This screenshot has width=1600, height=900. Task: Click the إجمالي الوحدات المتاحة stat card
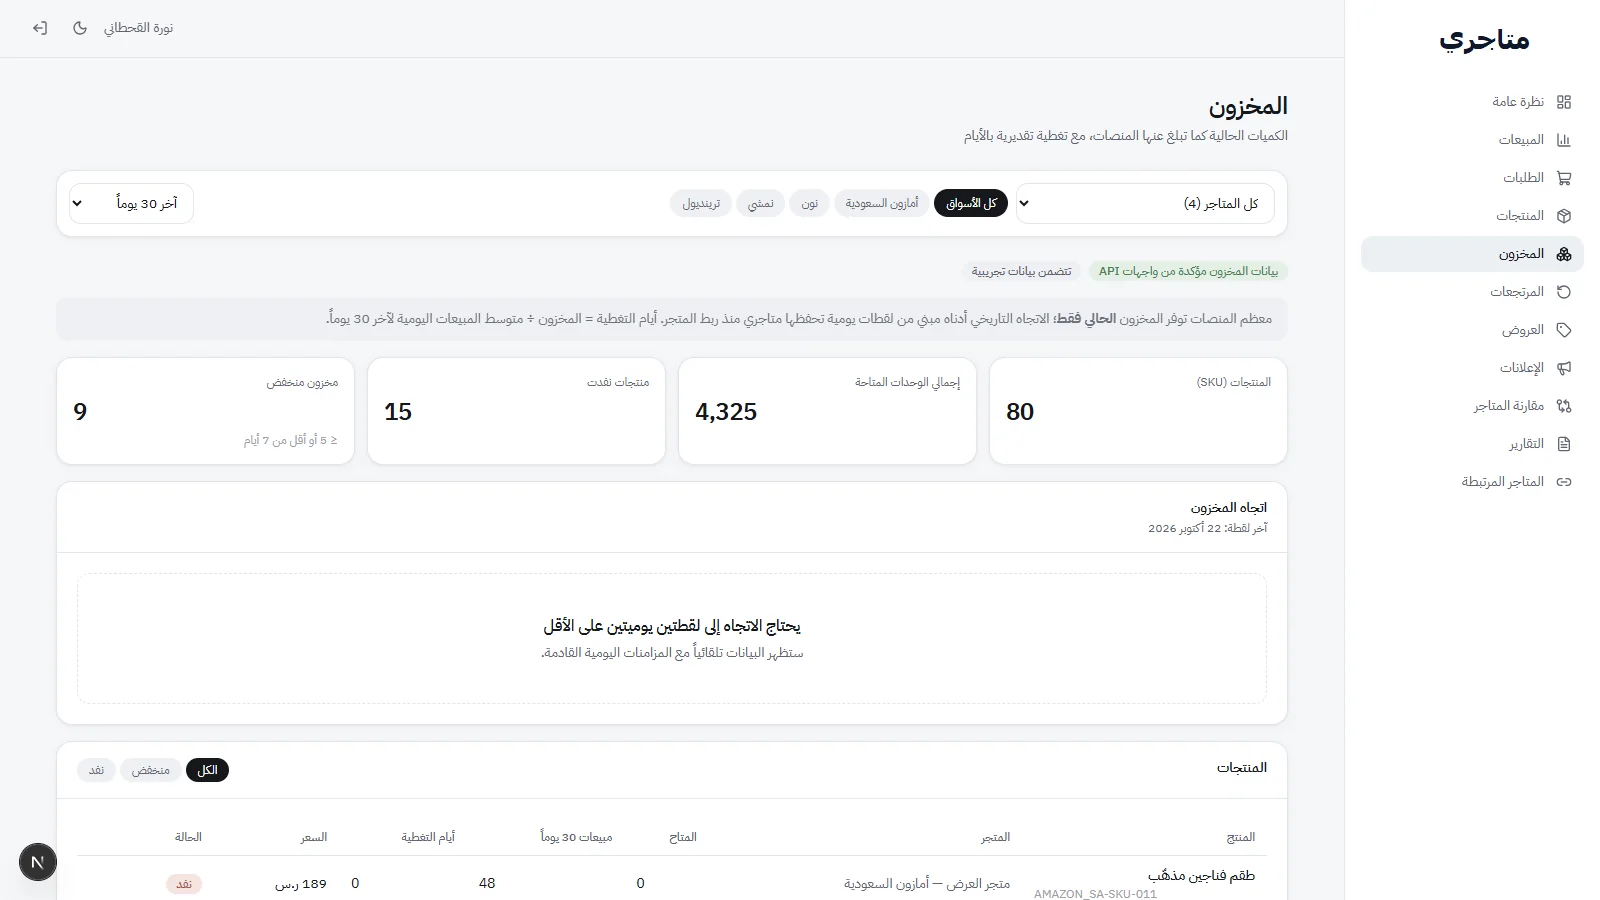(827, 411)
